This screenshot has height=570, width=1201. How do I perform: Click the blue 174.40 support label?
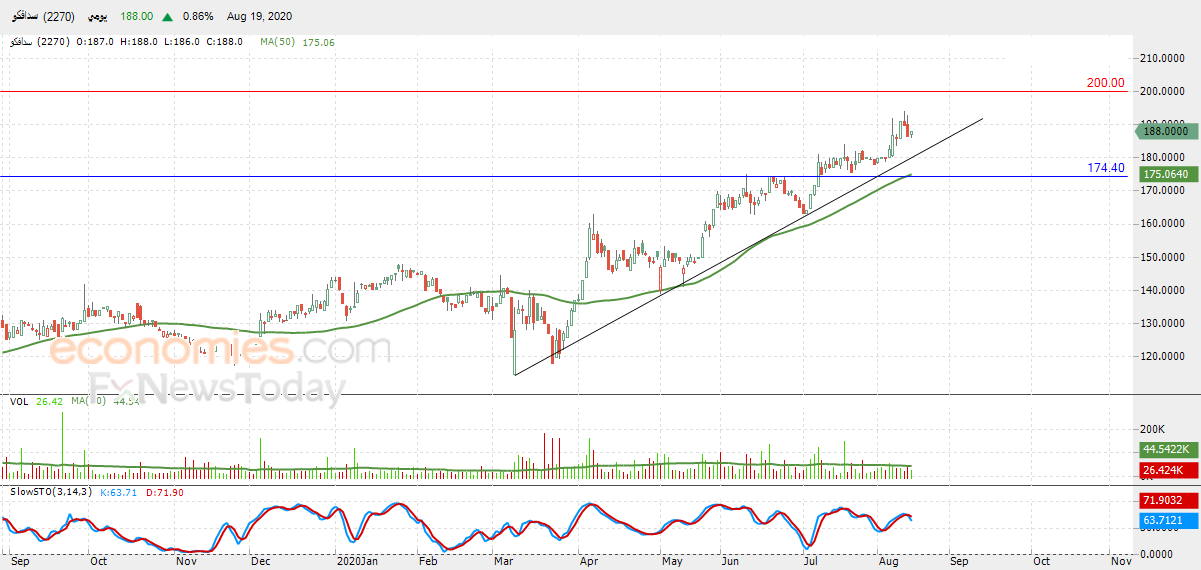coord(1106,168)
